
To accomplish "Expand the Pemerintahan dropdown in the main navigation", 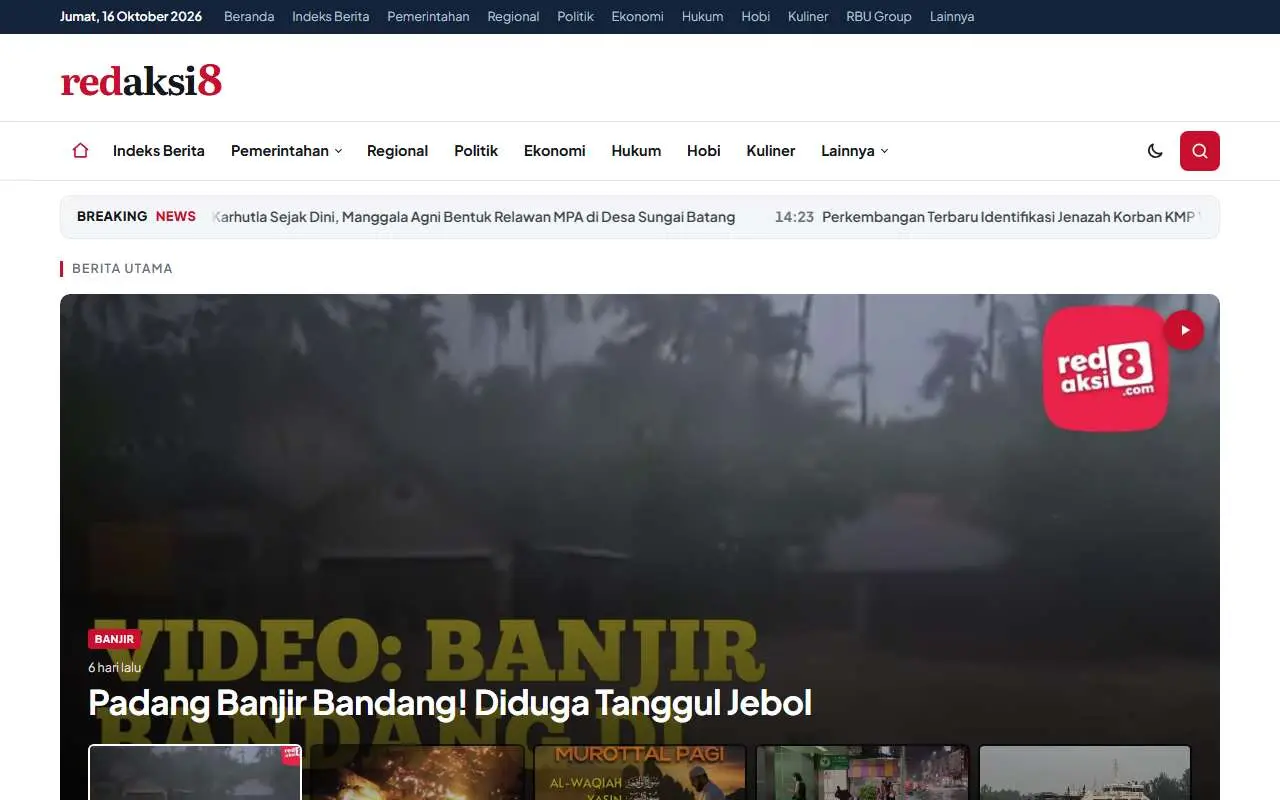I will [x=287, y=151].
